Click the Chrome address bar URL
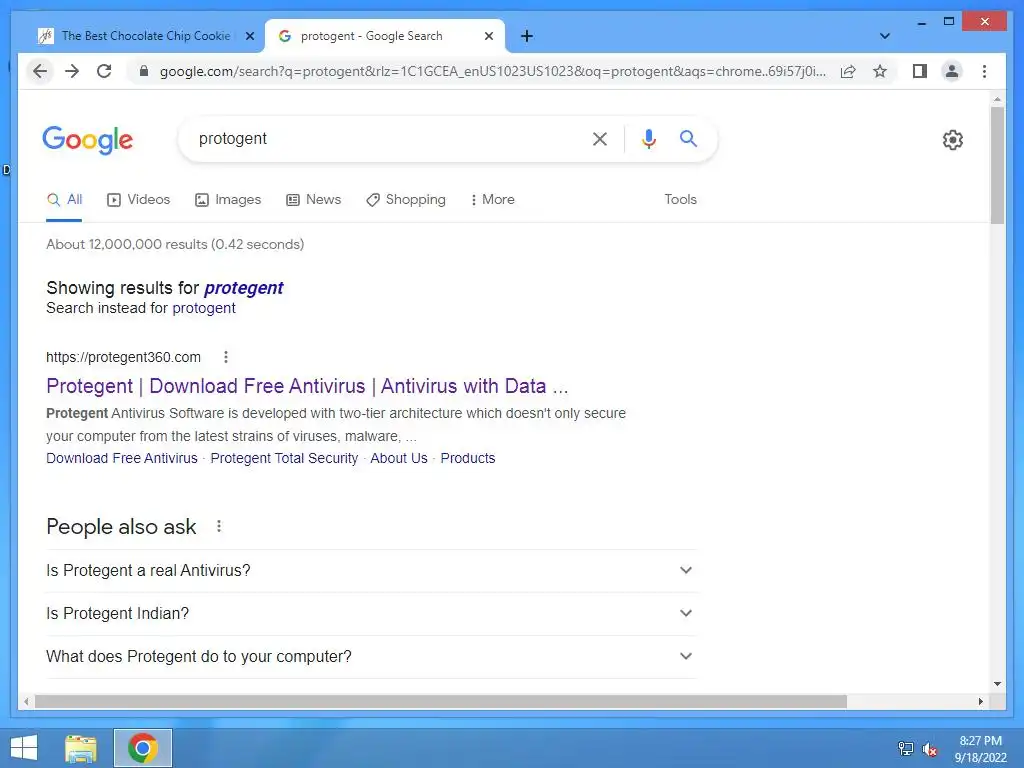 point(492,71)
